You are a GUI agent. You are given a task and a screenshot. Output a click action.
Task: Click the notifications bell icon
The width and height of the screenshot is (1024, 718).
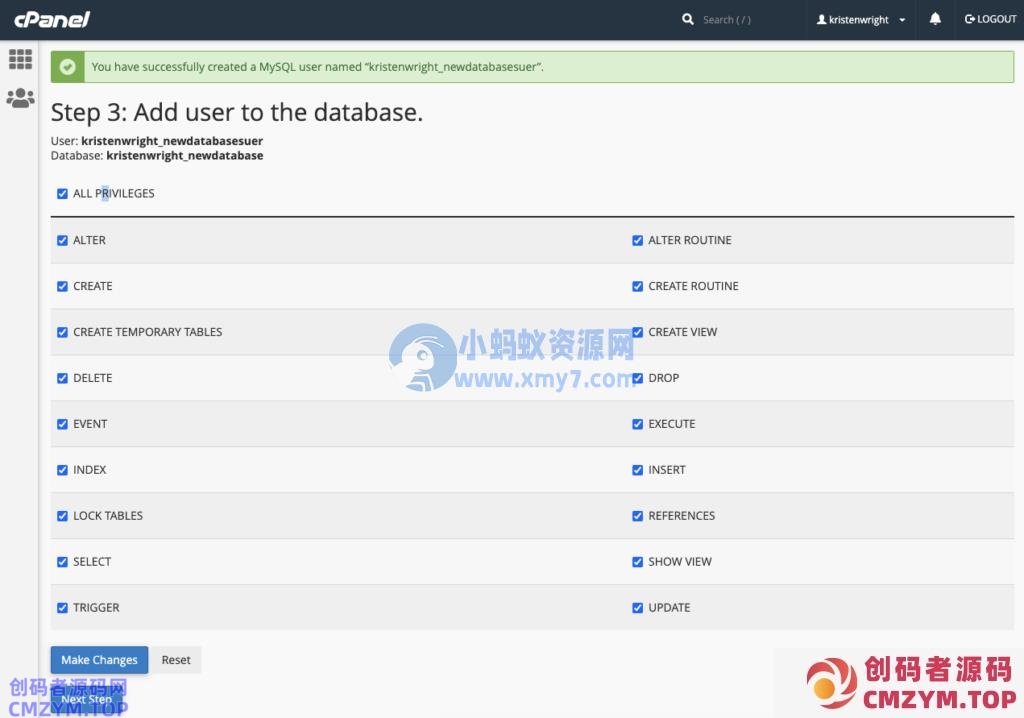click(935, 19)
